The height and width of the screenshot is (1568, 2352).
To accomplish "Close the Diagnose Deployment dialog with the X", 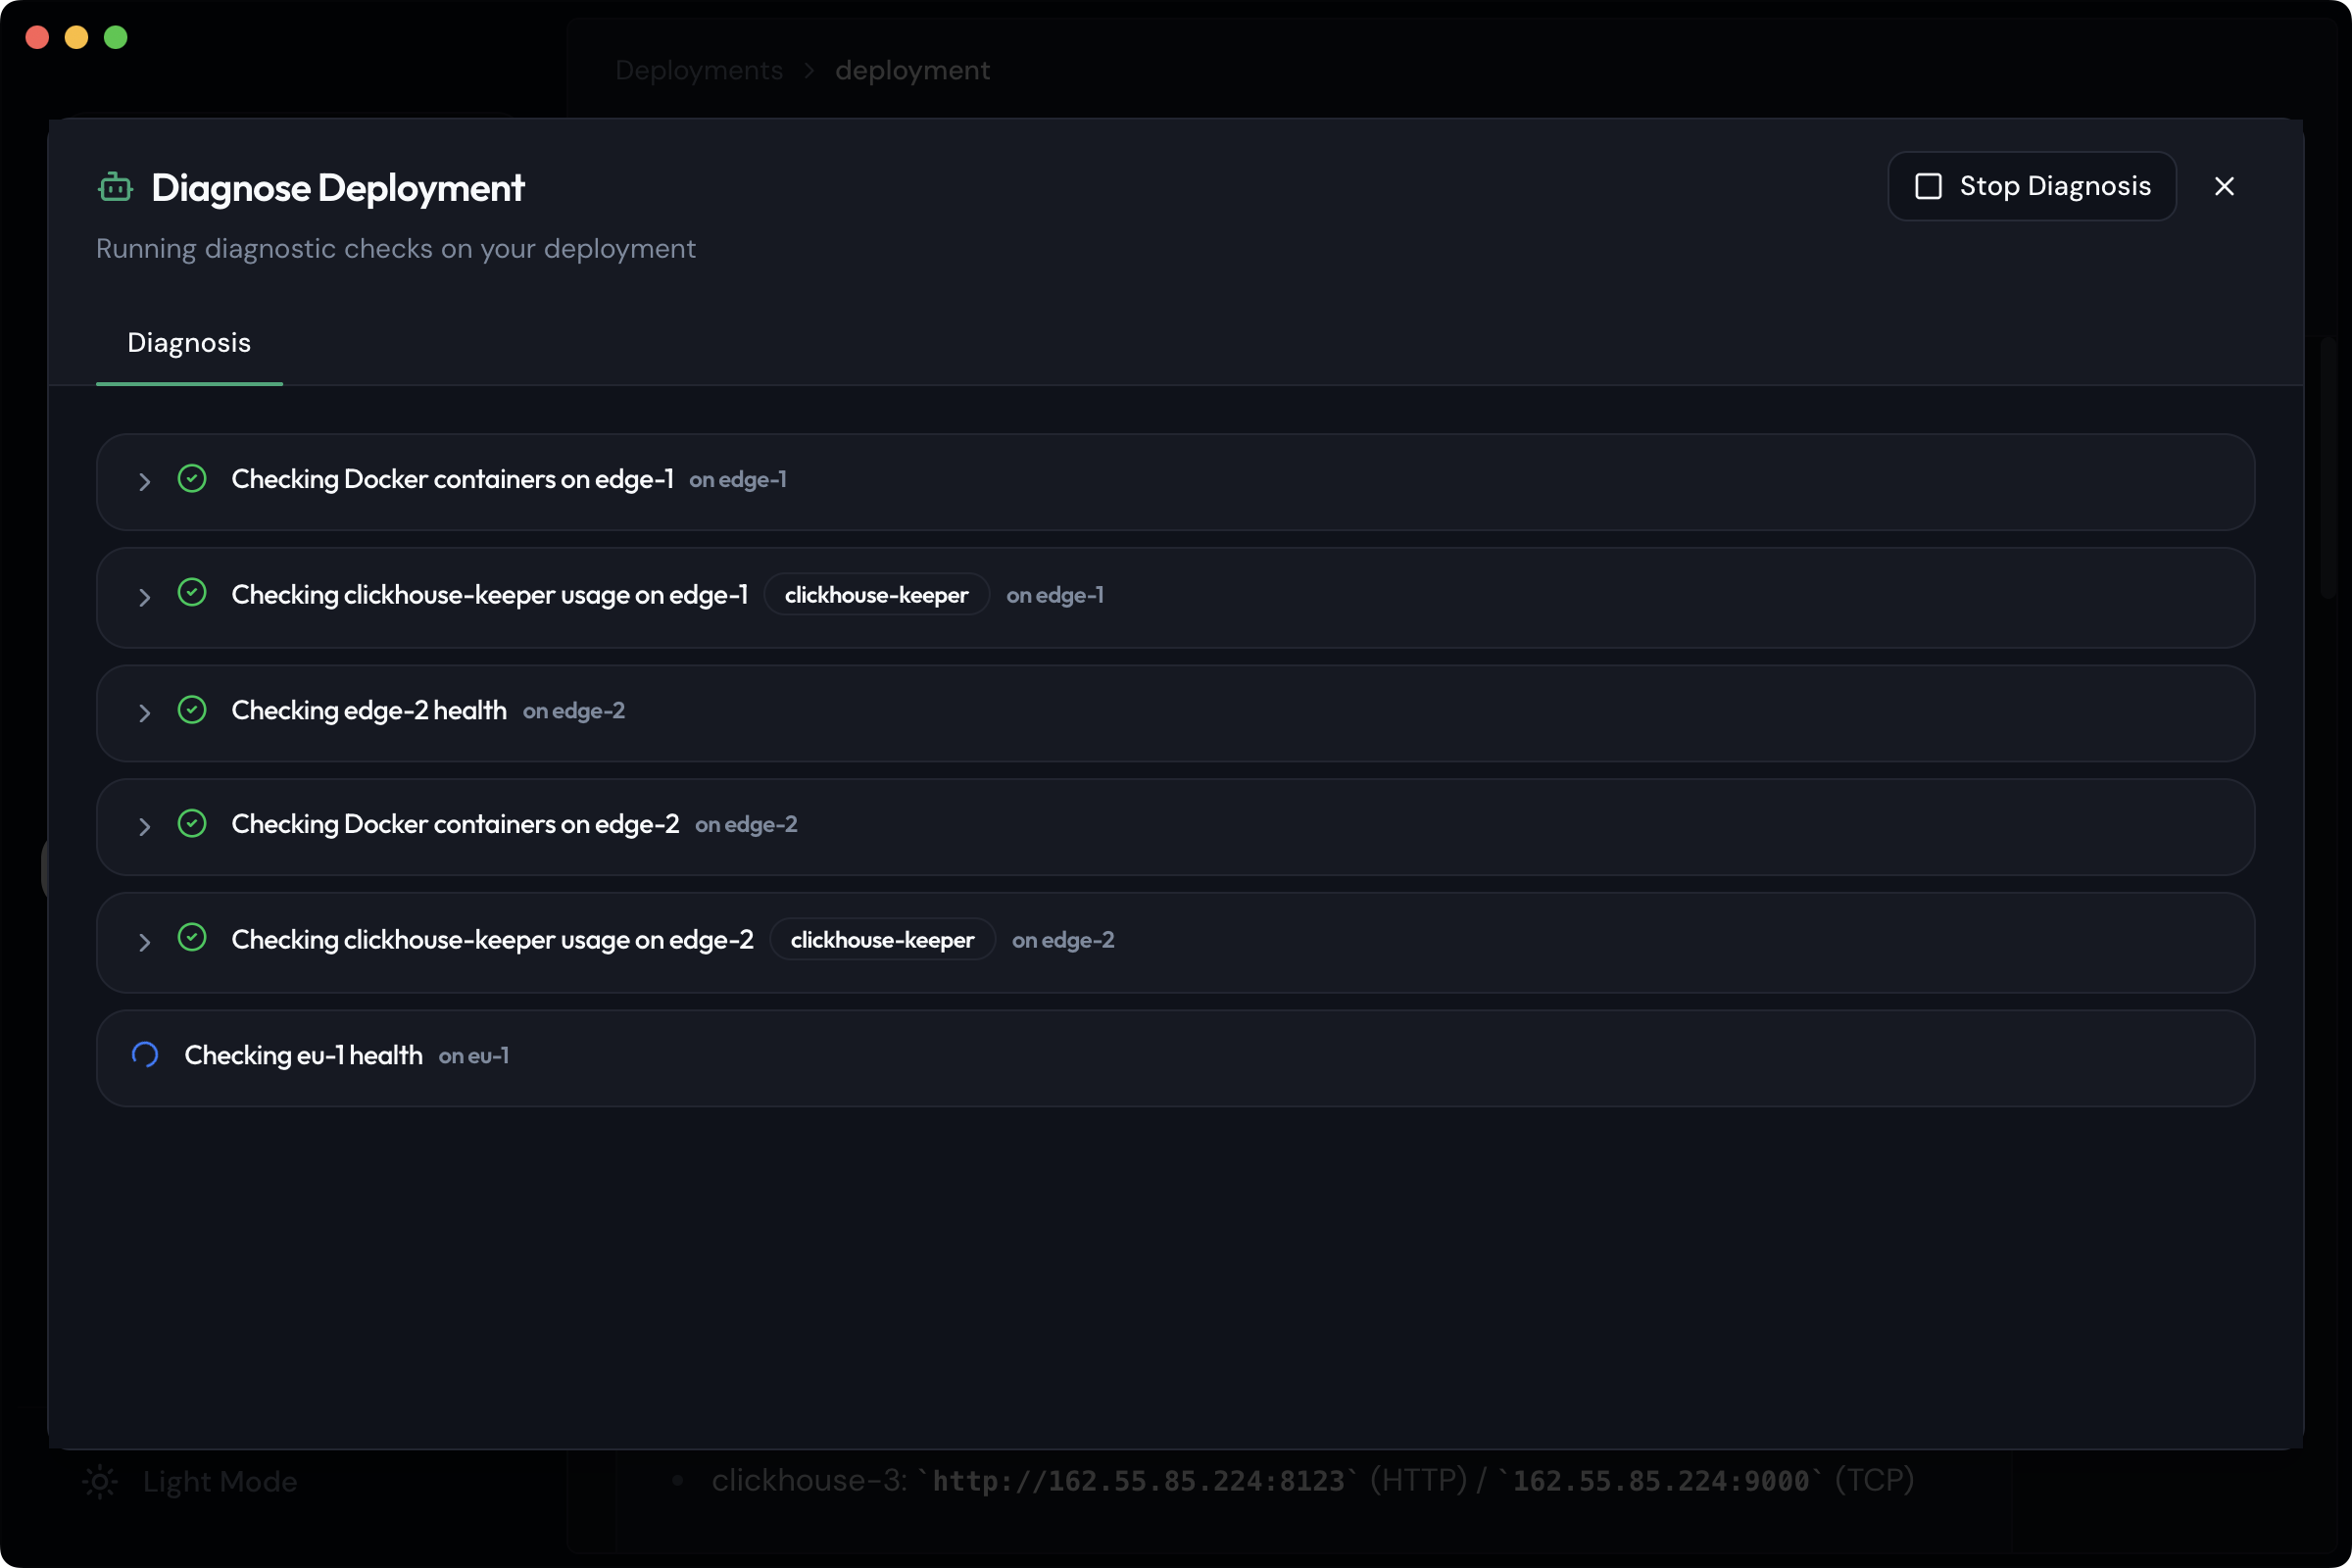I will coord(2224,186).
